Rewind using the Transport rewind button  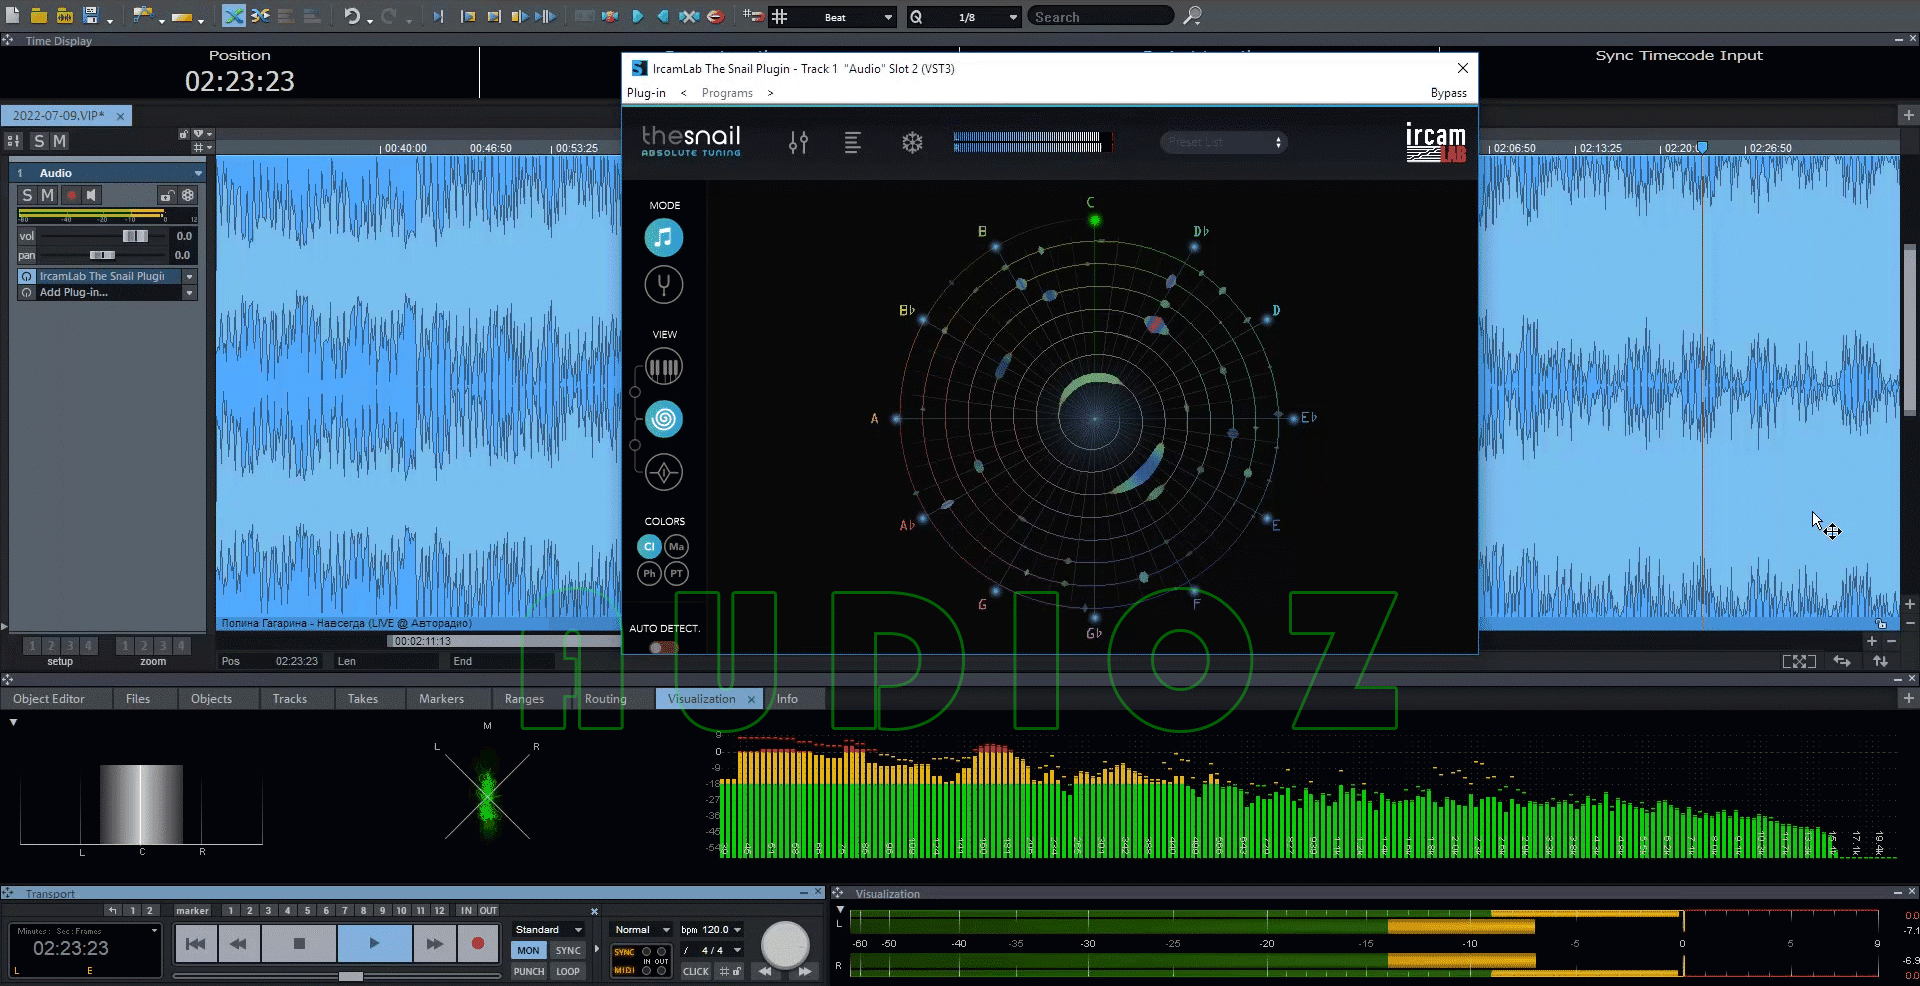click(238, 943)
